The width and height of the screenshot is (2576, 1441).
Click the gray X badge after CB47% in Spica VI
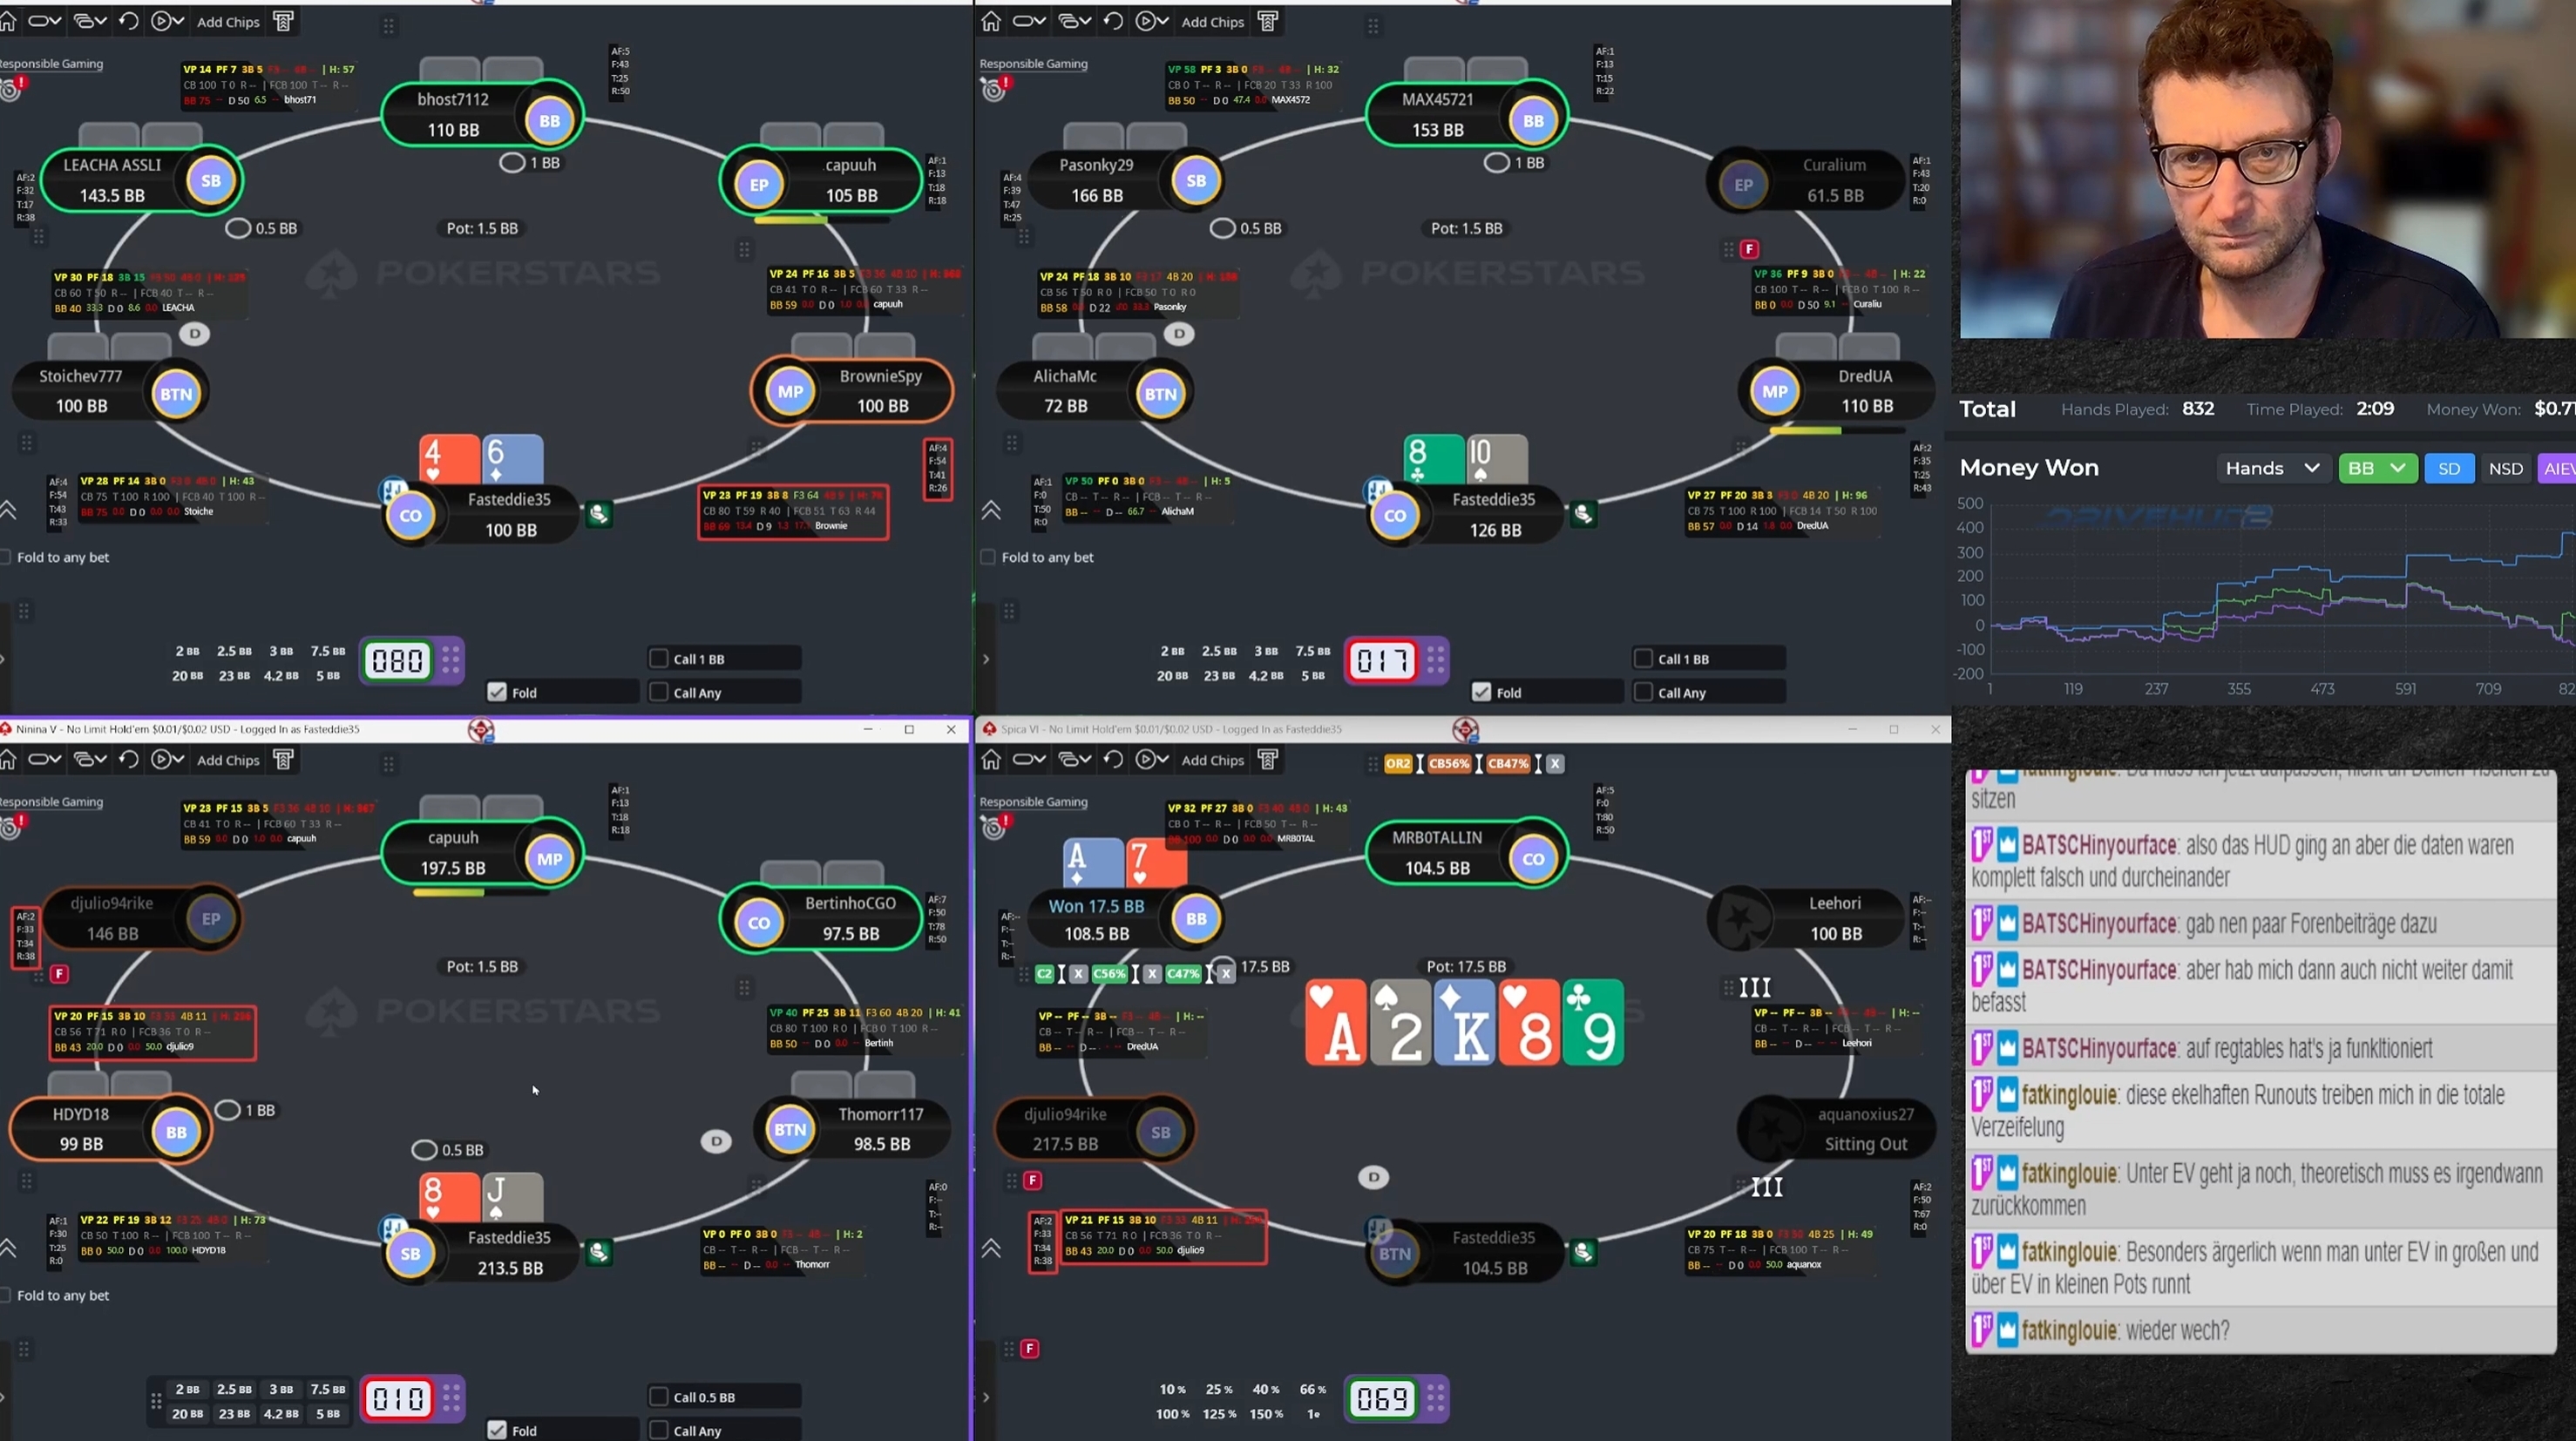[1555, 764]
